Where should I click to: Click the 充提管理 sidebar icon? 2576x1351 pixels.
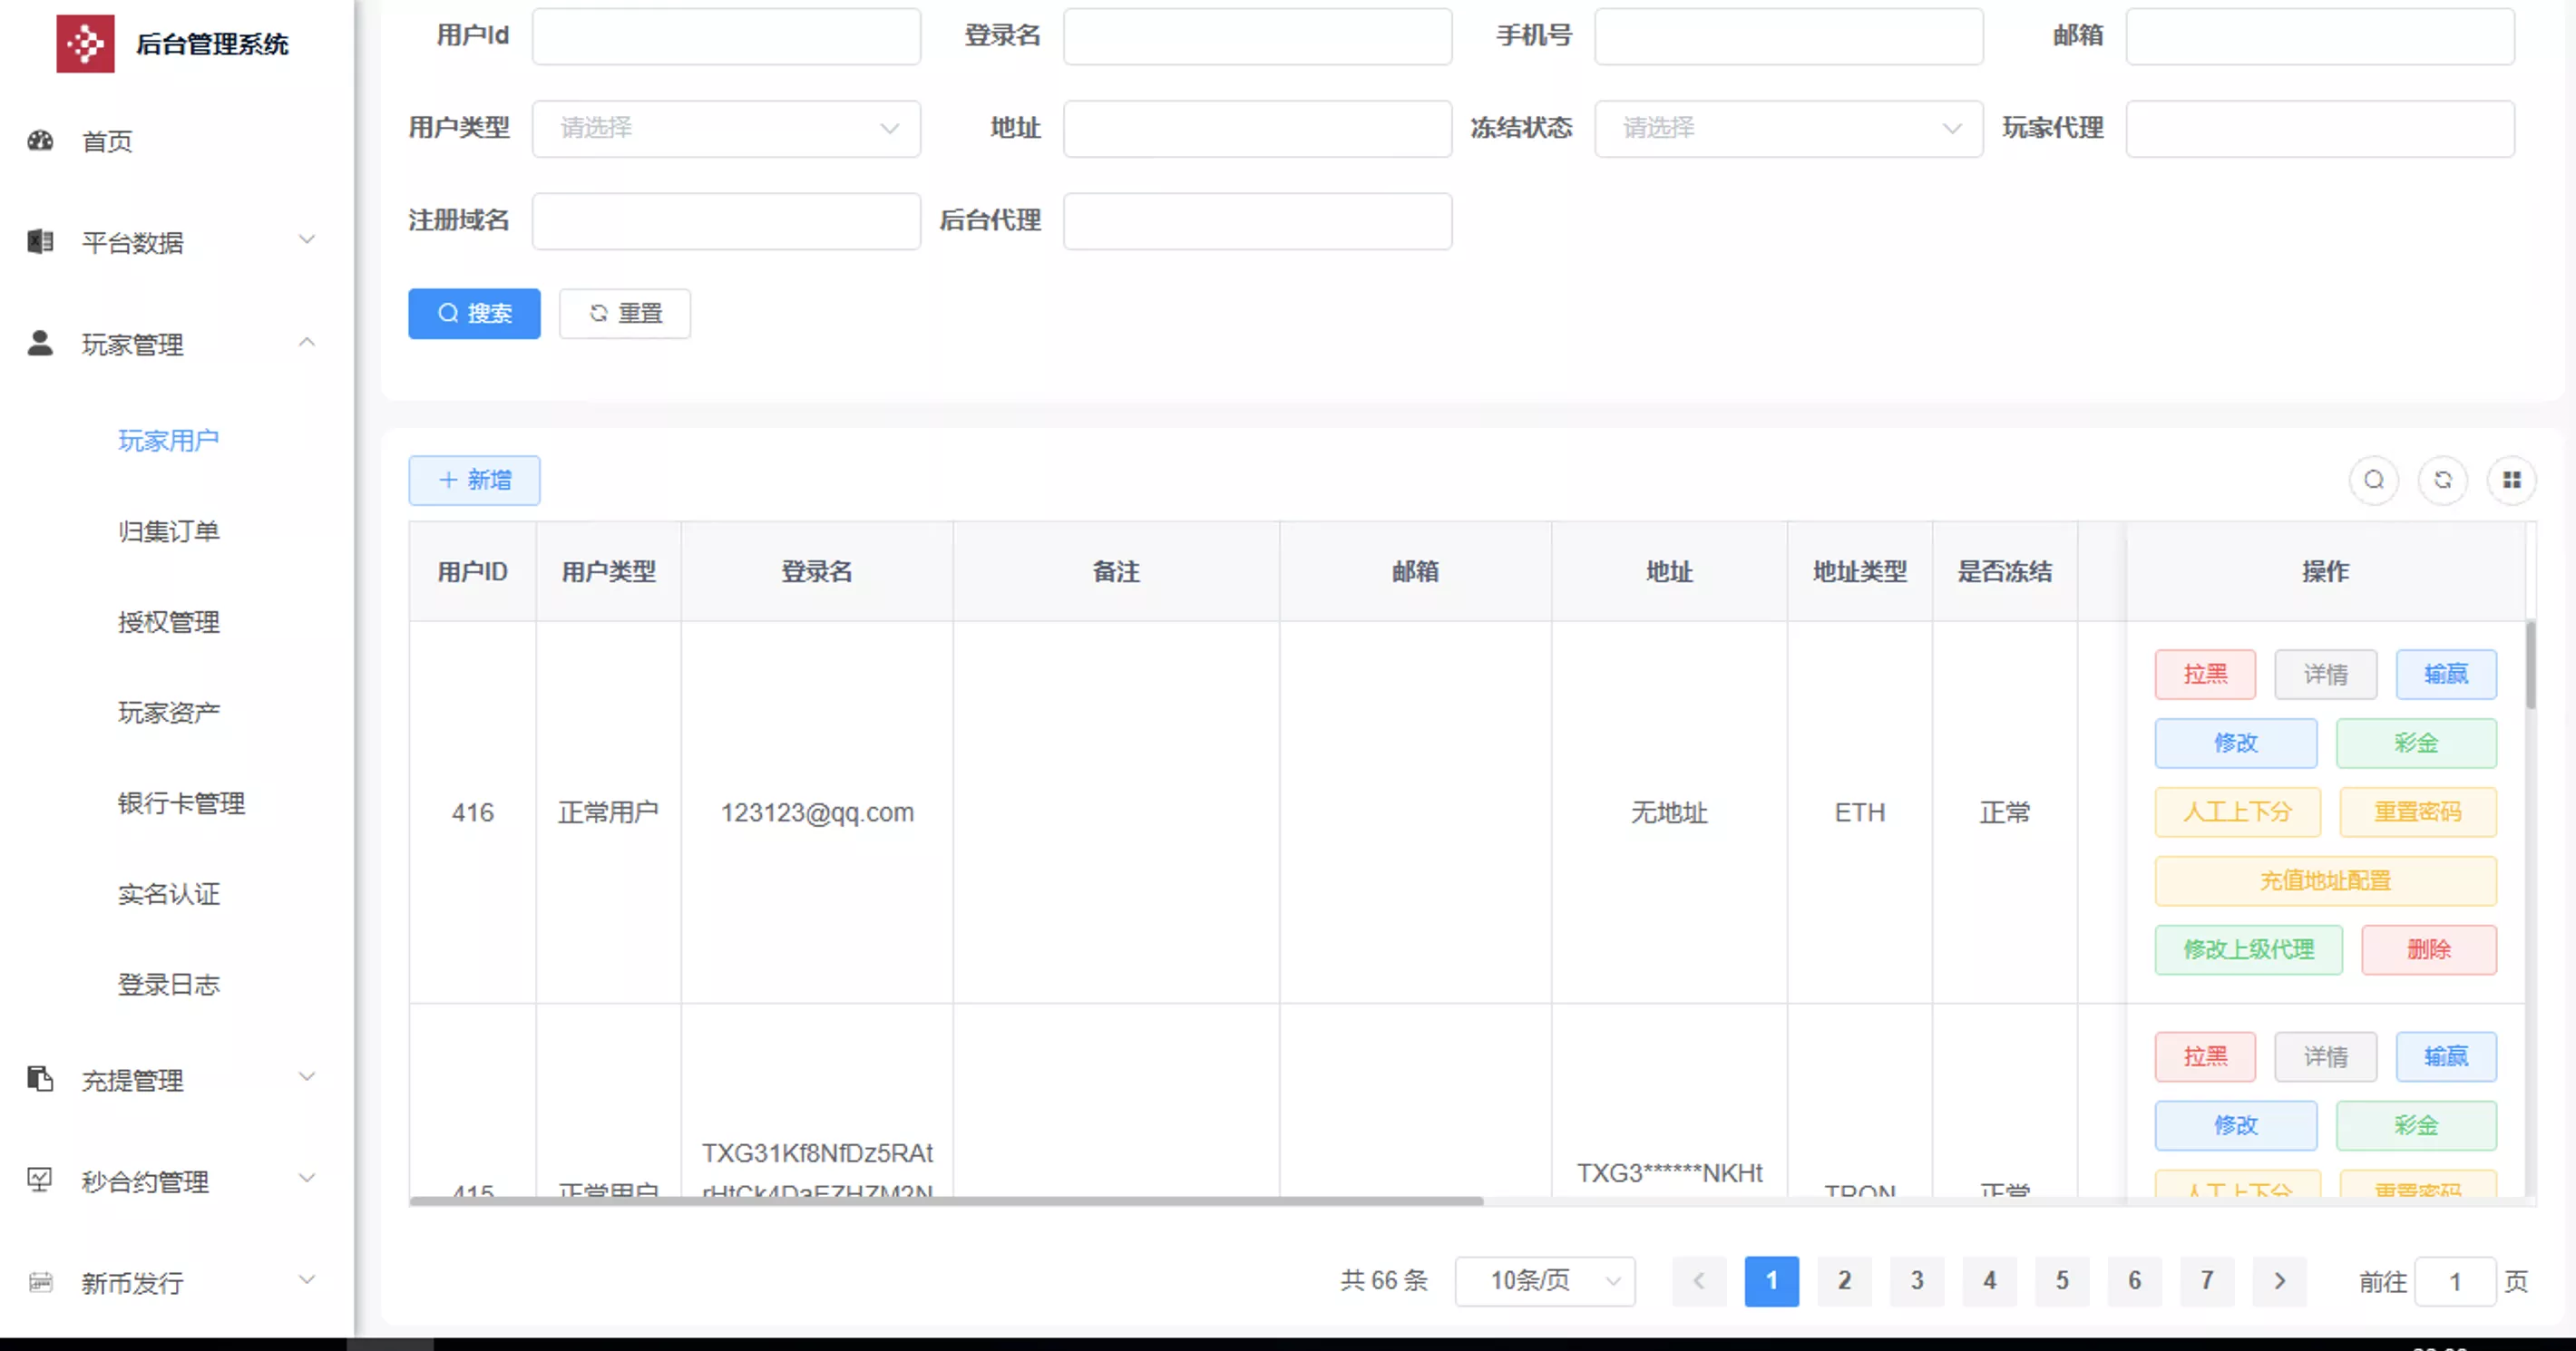(40, 1078)
